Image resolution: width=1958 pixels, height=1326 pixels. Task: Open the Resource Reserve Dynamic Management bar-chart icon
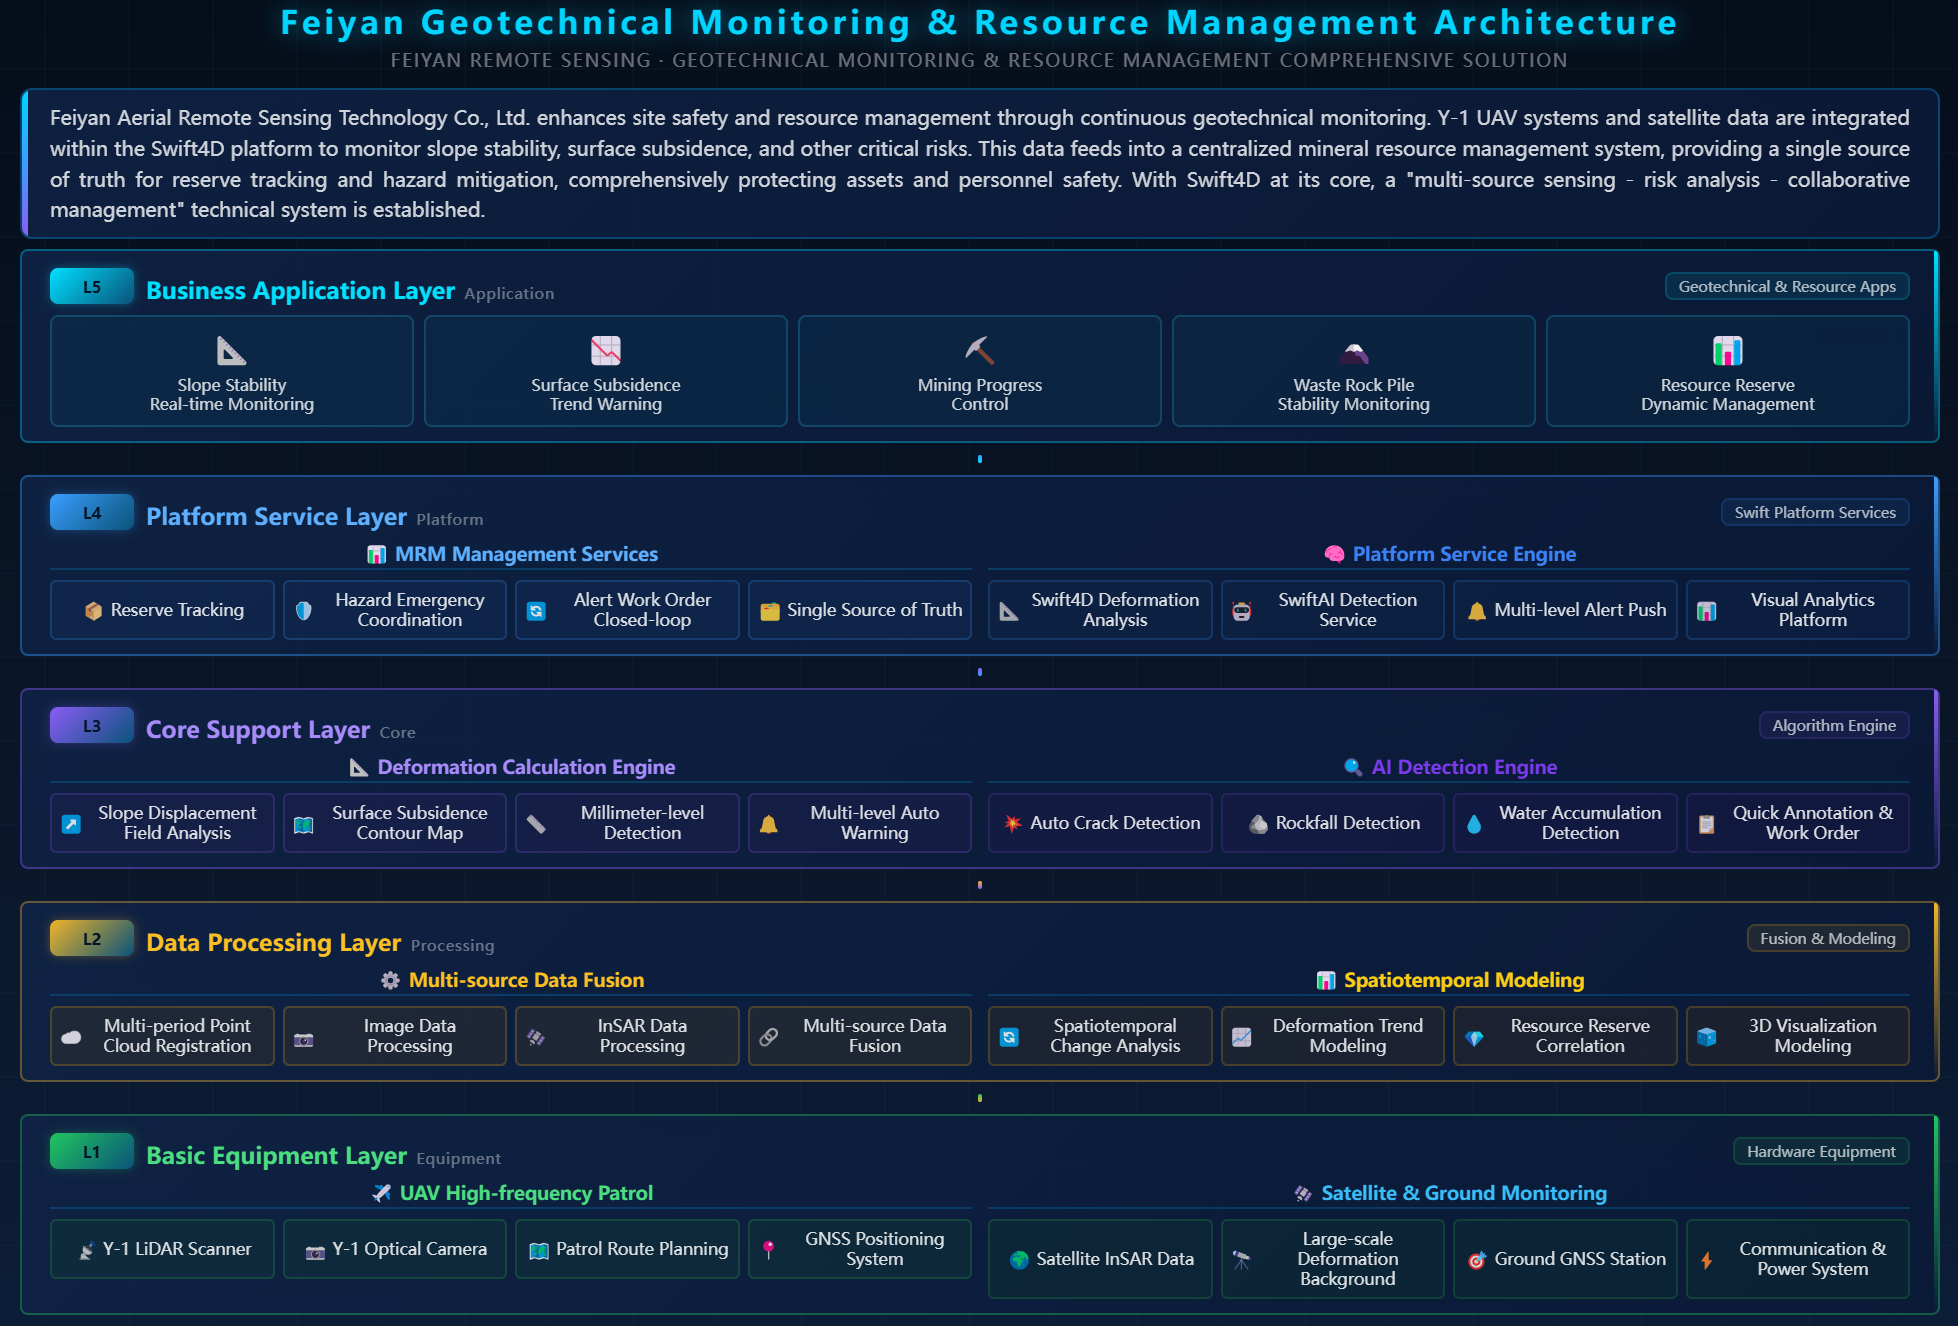pos(1728,351)
